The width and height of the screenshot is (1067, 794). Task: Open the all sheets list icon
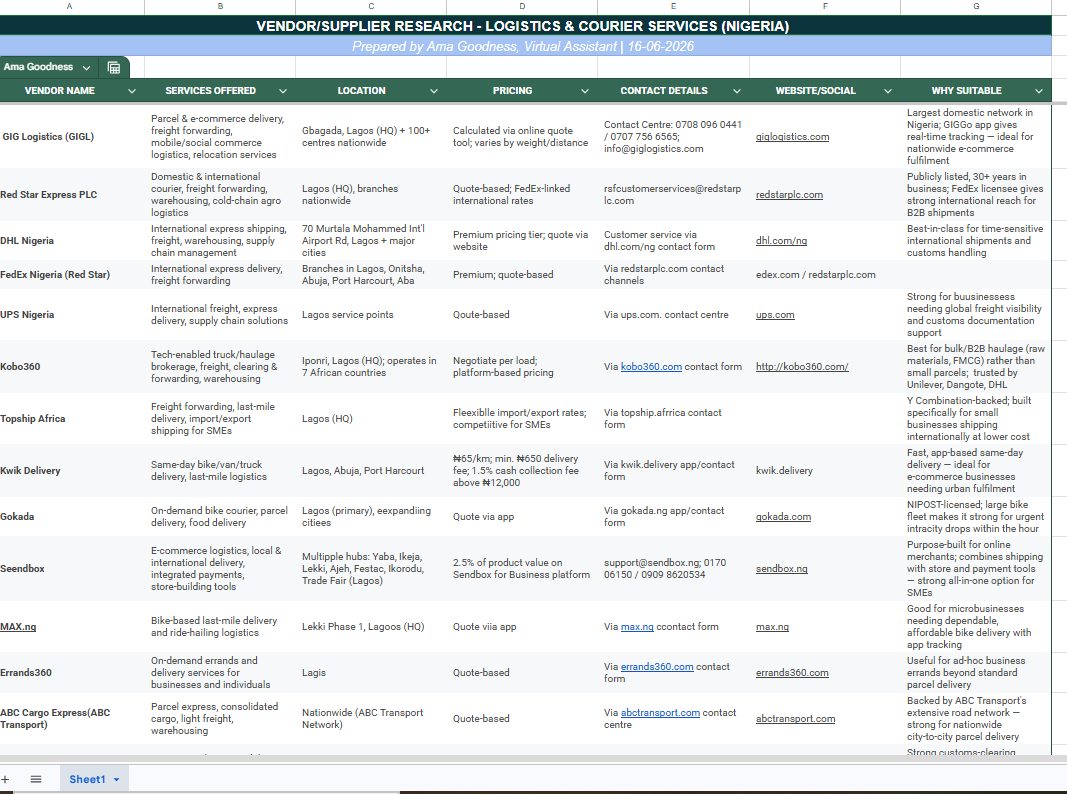36,780
